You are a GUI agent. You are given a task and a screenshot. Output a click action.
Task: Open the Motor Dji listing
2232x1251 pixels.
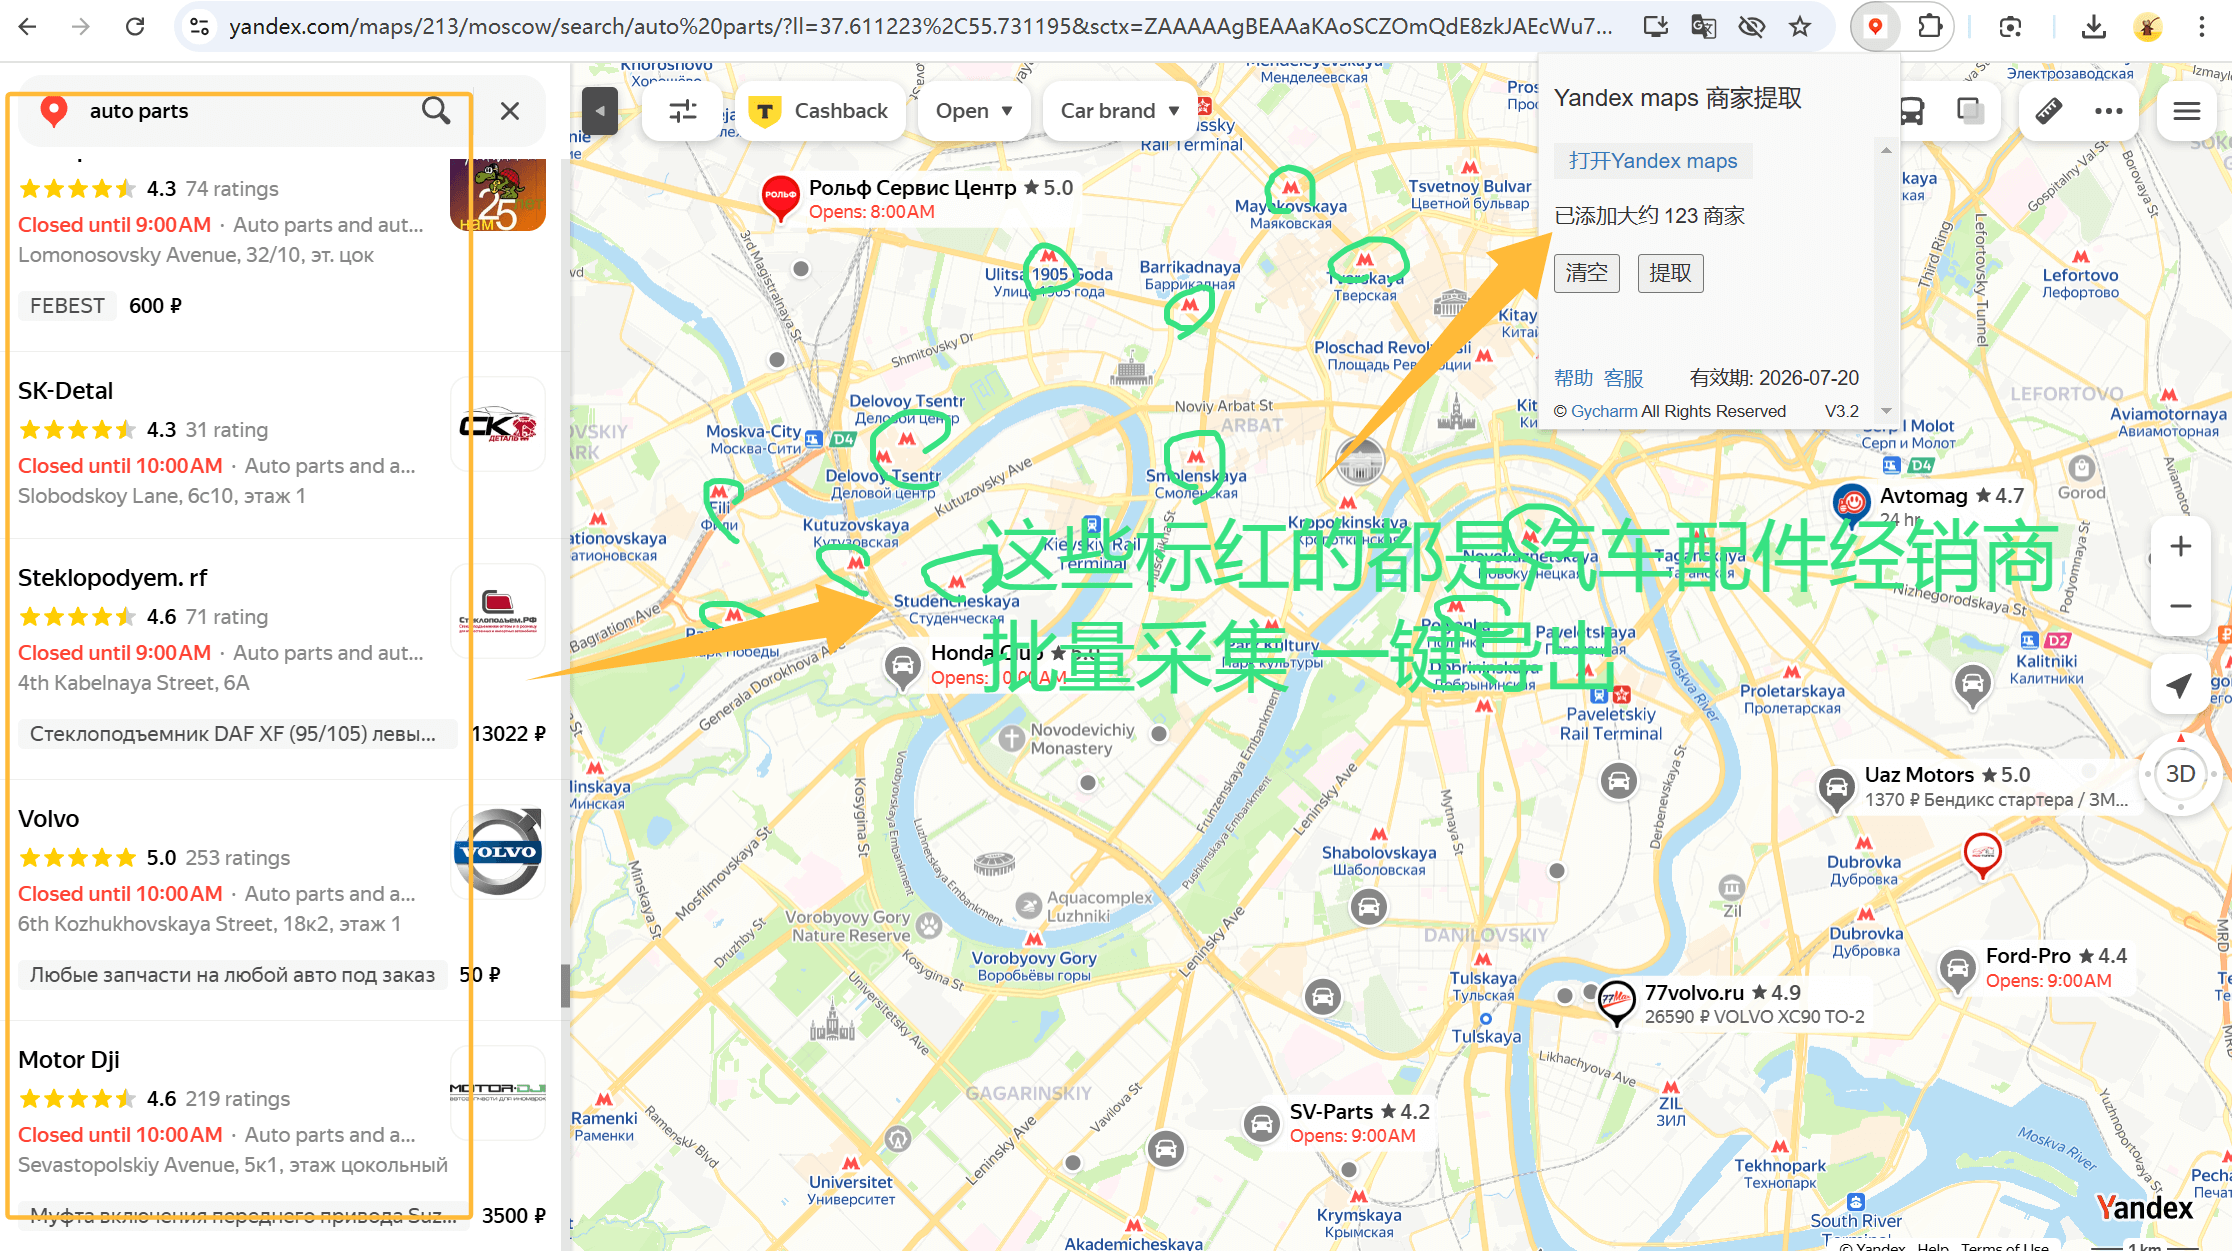point(68,1060)
